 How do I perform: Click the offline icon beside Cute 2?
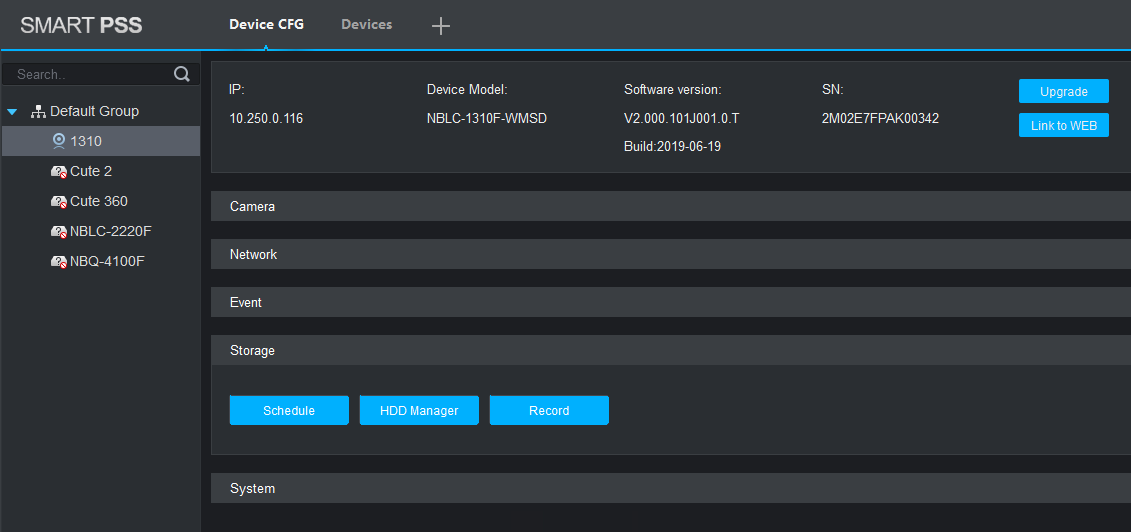[59, 172]
